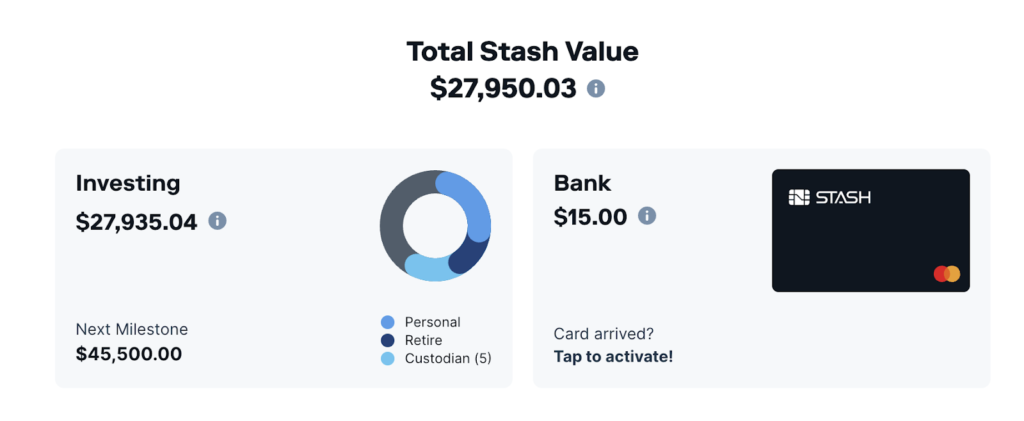The width and height of the screenshot is (1024, 421).
Task: Open the Investing section heading
Action: point(128,183)
